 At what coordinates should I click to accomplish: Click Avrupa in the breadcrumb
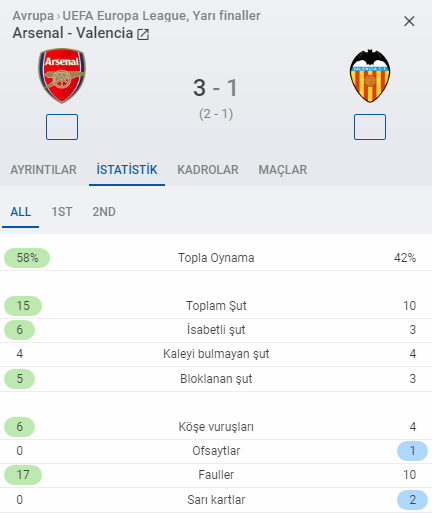tap(33, 16)
